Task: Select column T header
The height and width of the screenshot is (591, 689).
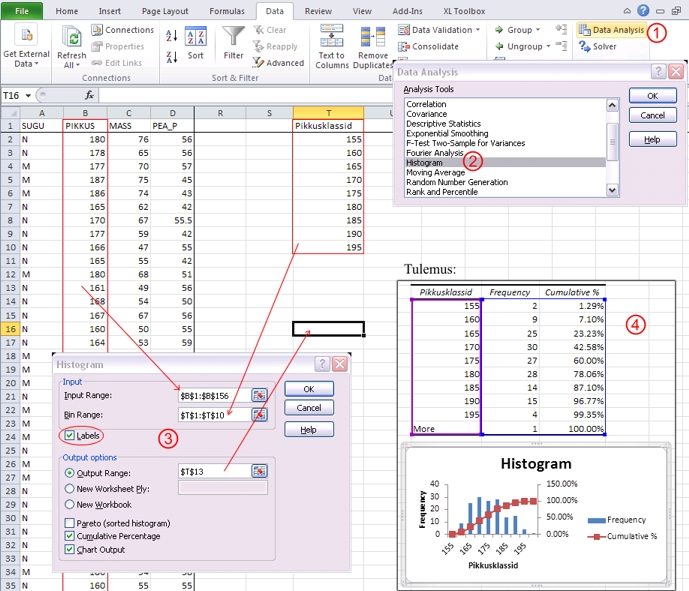Action: pyautogui.click(x=328, y=112)
